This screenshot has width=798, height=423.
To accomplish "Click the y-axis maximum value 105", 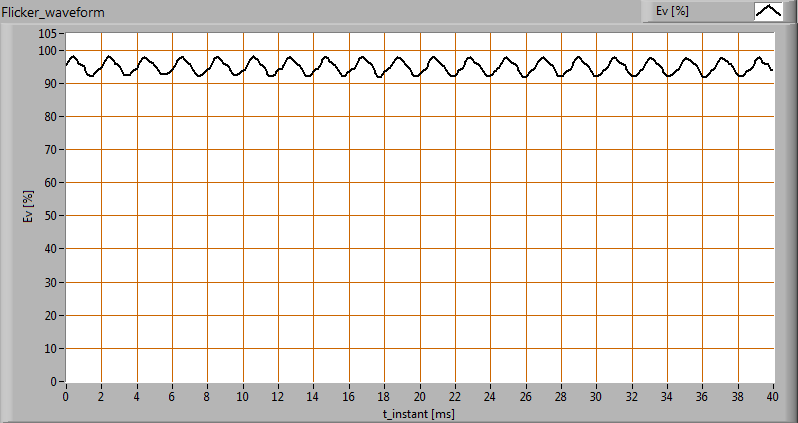I will tap(48, 34).
